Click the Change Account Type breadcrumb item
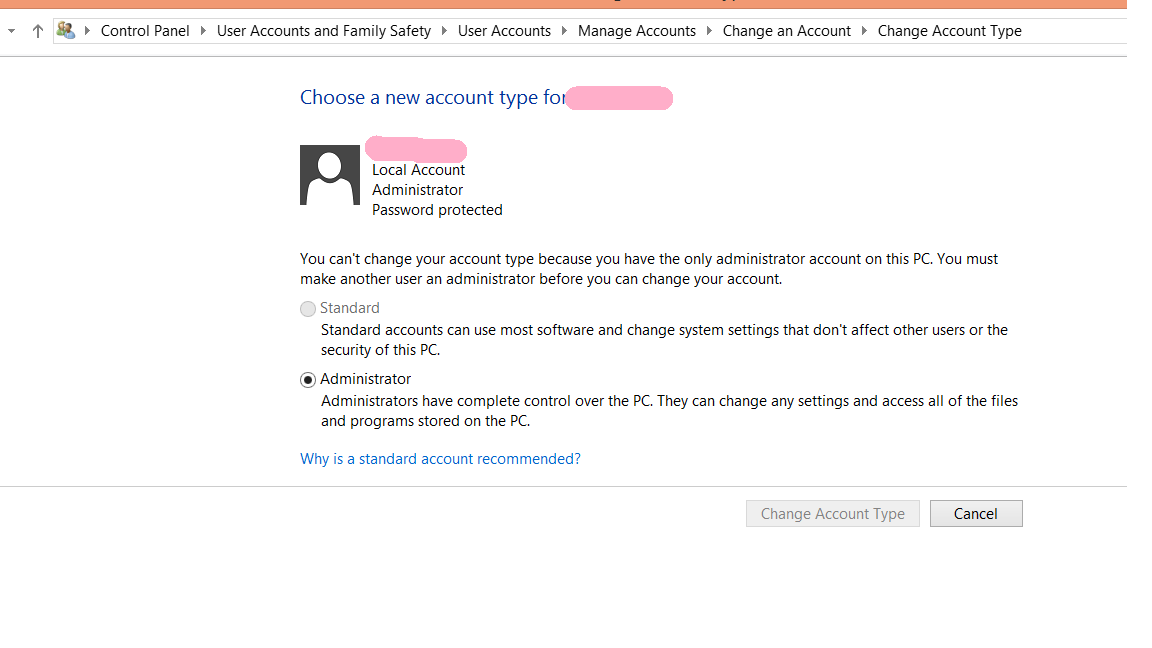1152x648 pixels. [x=950, y=31]
